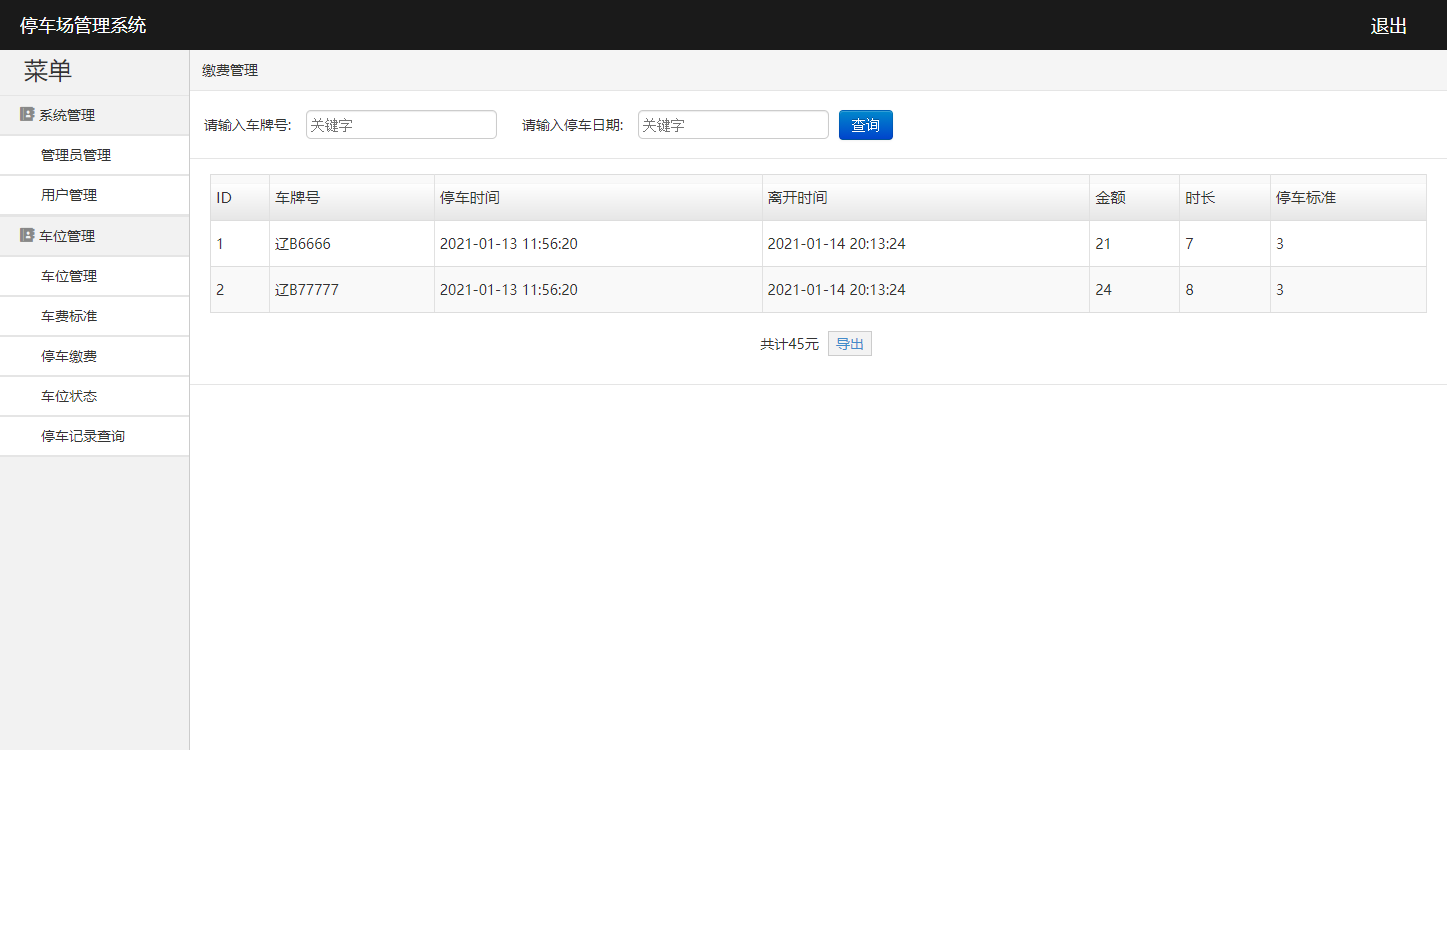Click the icon beside 车位管理 menu header
The height and width of the screenshot is (943, 1447).
pos(25,235)
